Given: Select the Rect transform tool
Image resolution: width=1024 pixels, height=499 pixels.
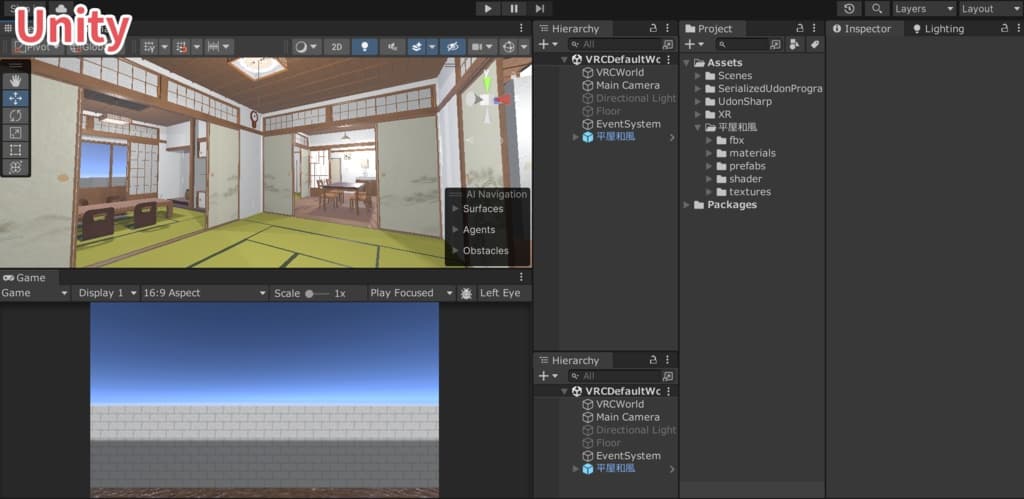Looking at the screenshot, I should tap(15, 150).
